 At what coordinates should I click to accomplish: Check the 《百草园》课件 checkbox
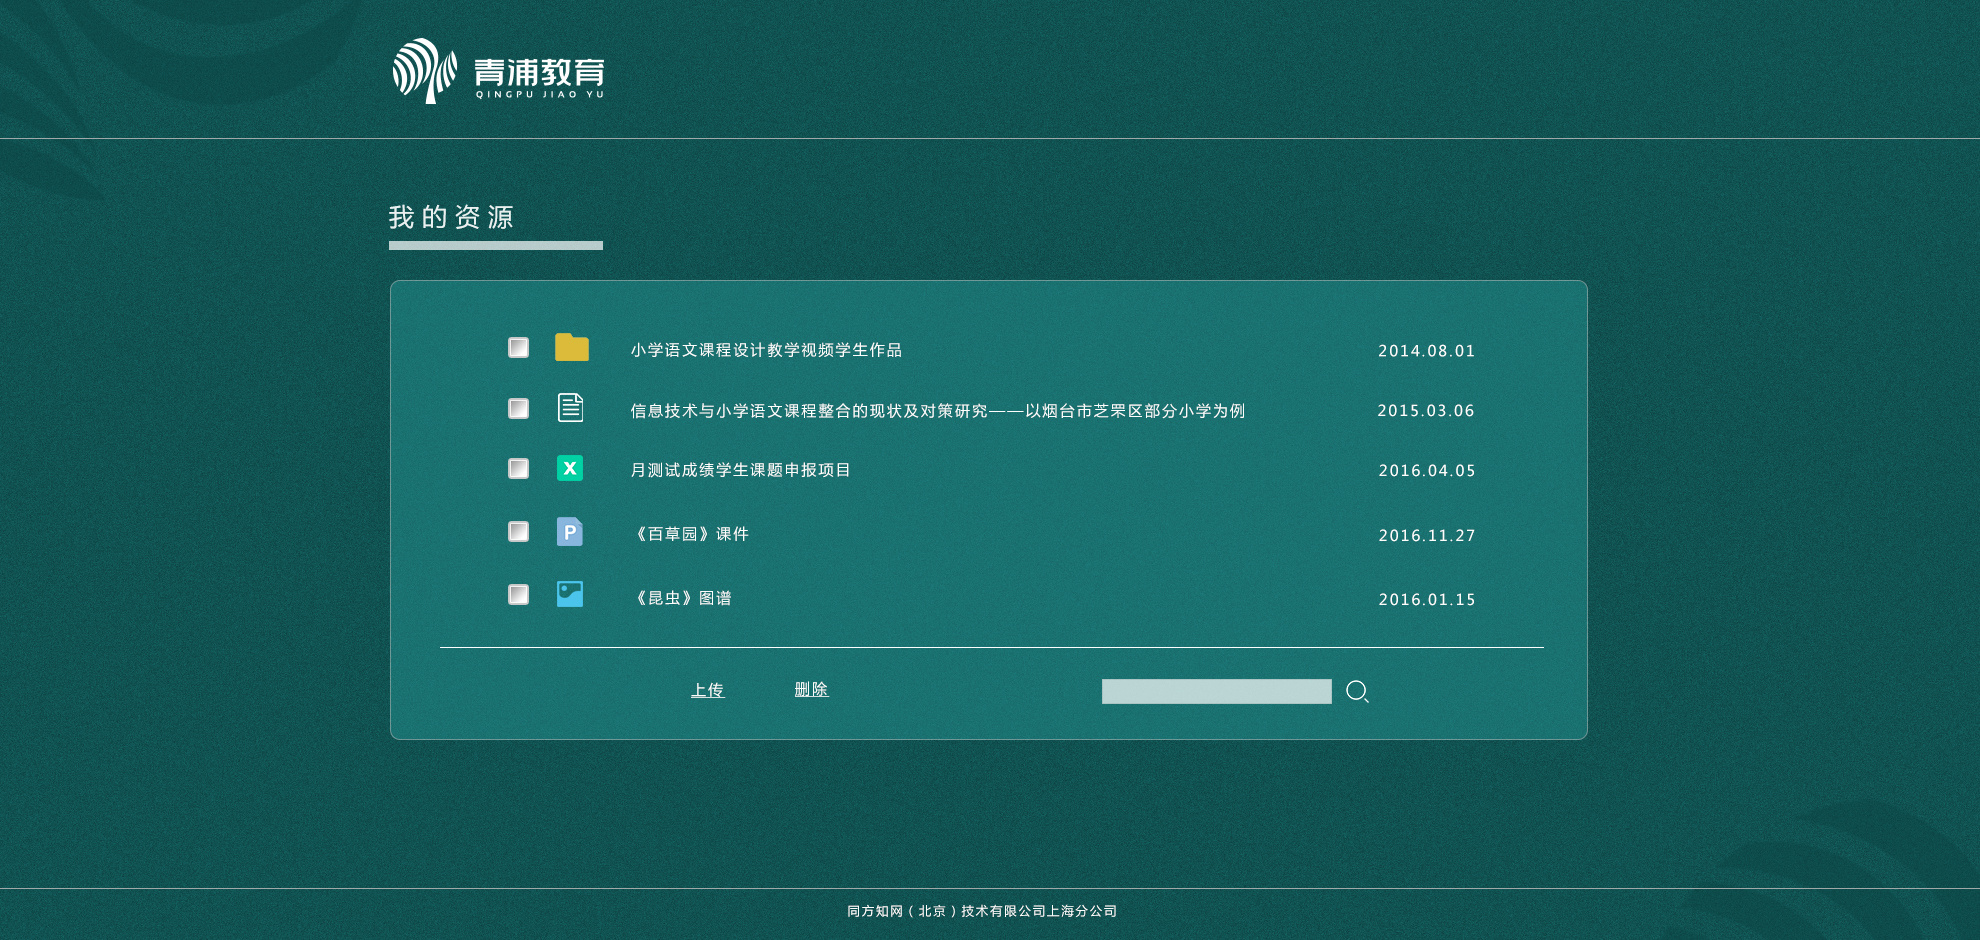point(518,531)
